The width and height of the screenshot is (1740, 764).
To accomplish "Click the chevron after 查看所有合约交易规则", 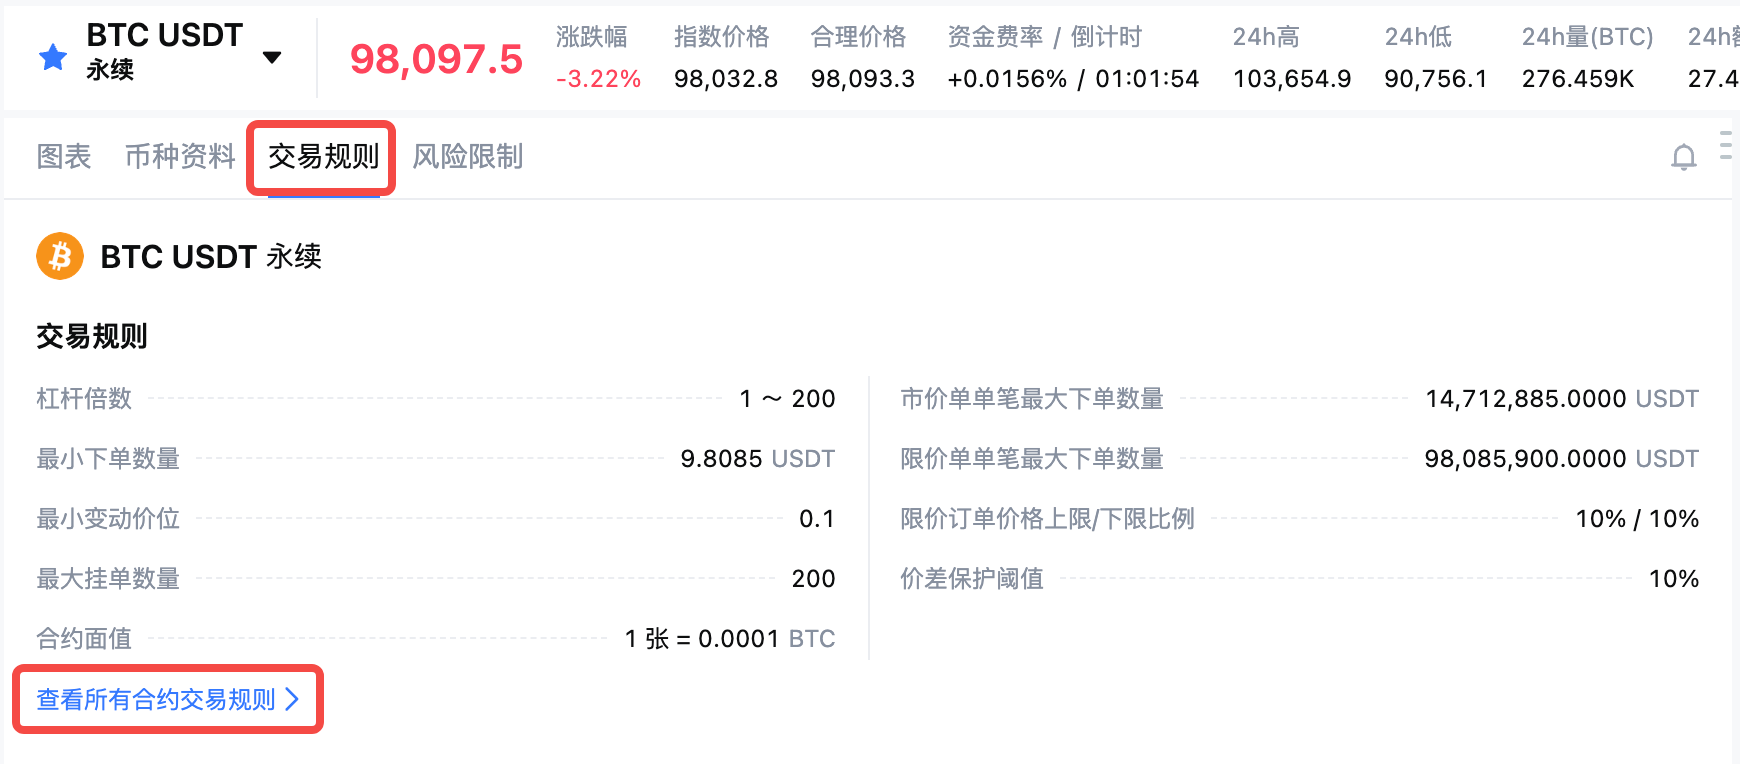I will click(x=292, y=699).
